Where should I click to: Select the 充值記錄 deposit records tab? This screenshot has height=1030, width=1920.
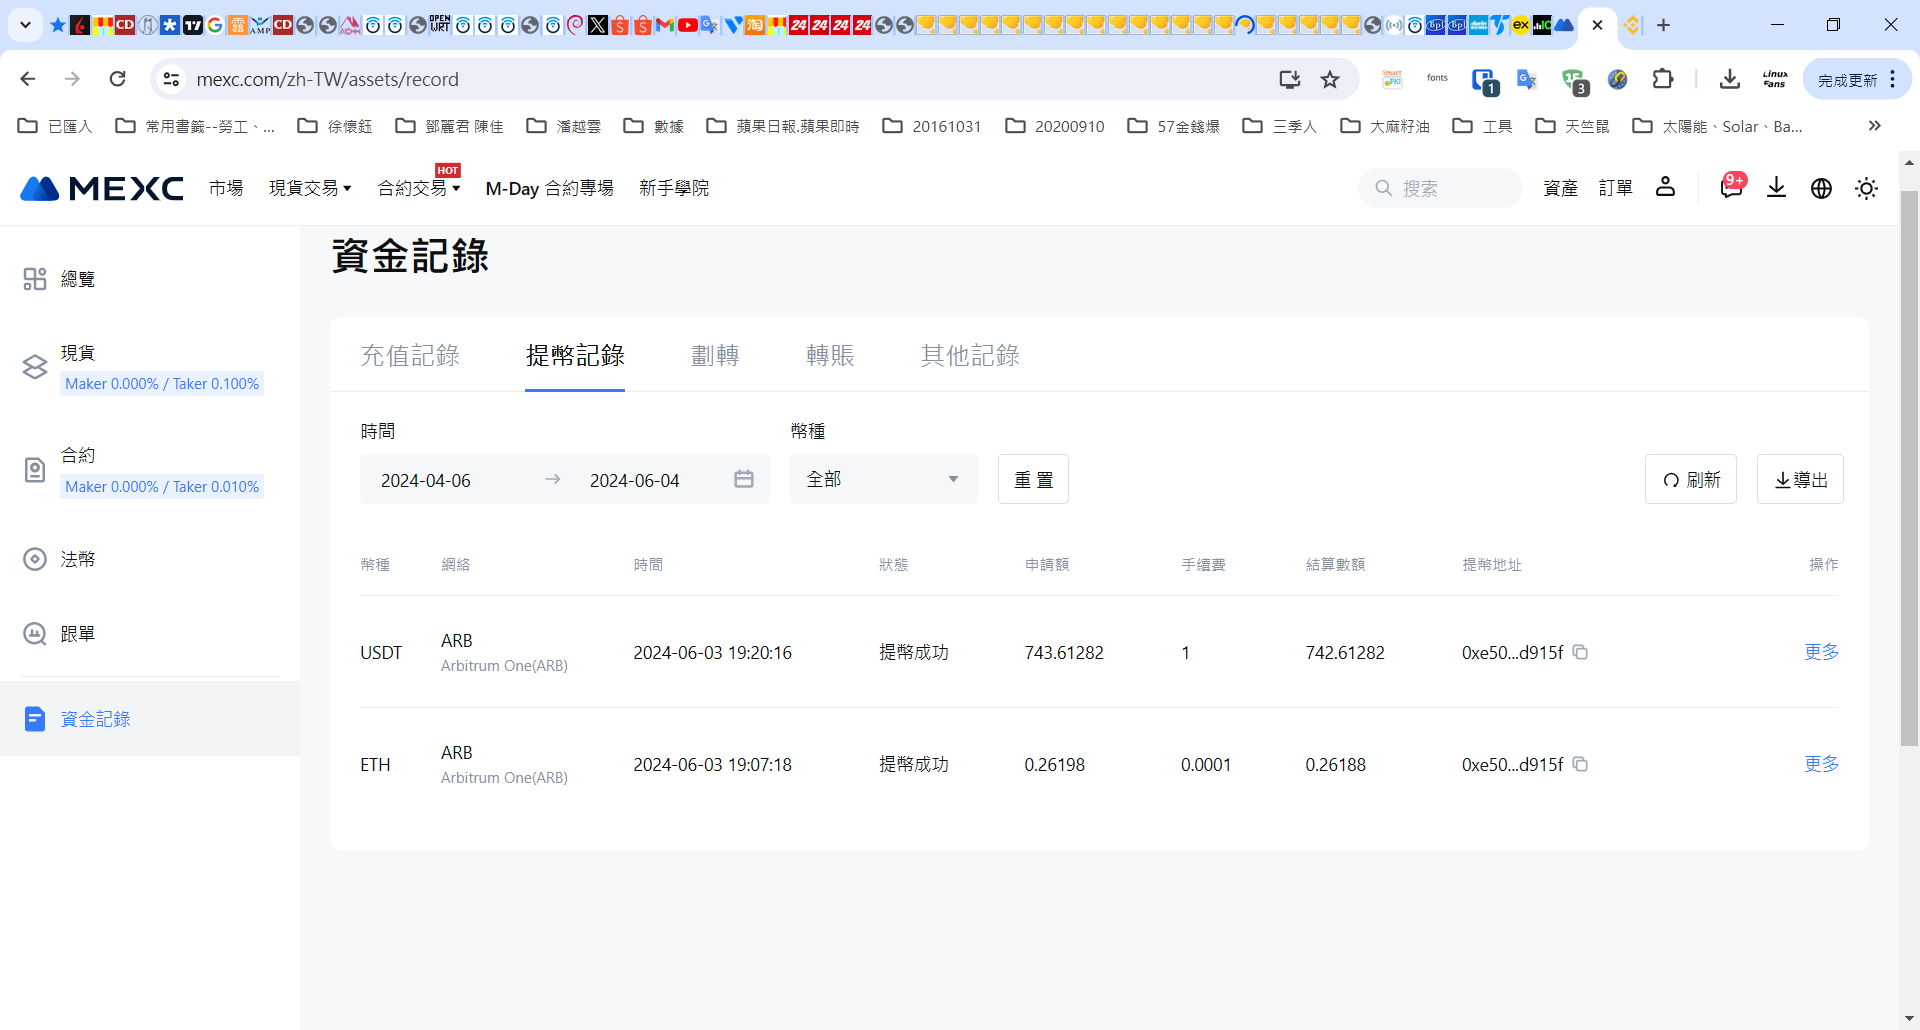click(x=410, y=355)
